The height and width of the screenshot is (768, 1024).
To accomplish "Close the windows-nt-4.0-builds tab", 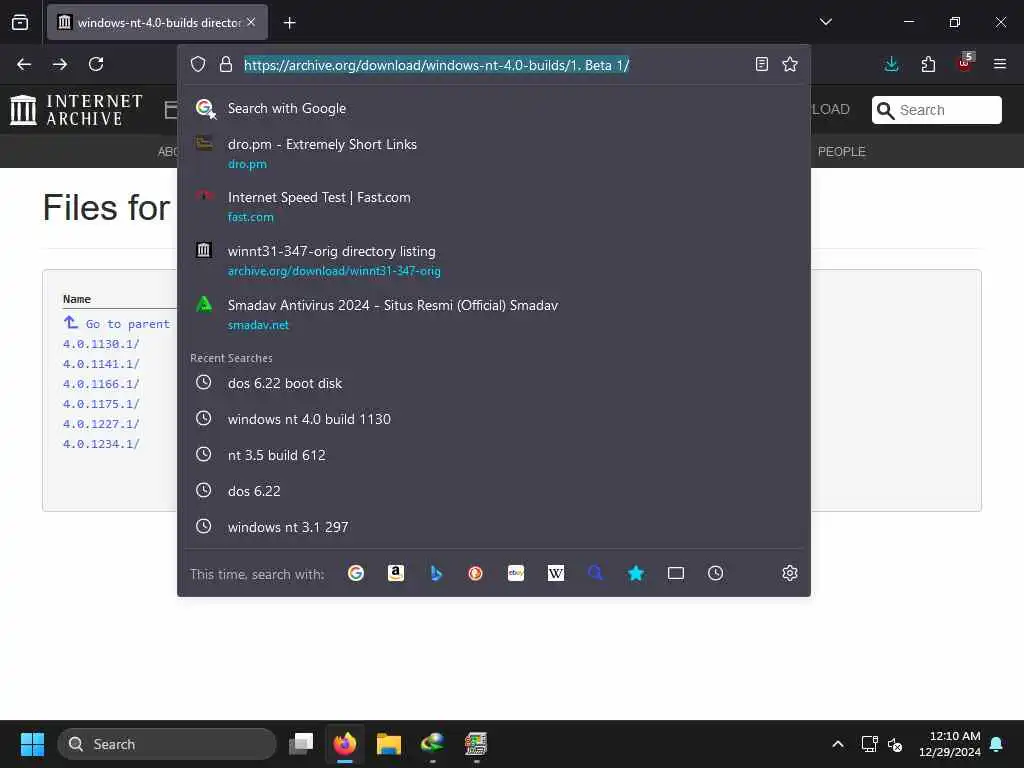I will [251, 22].
